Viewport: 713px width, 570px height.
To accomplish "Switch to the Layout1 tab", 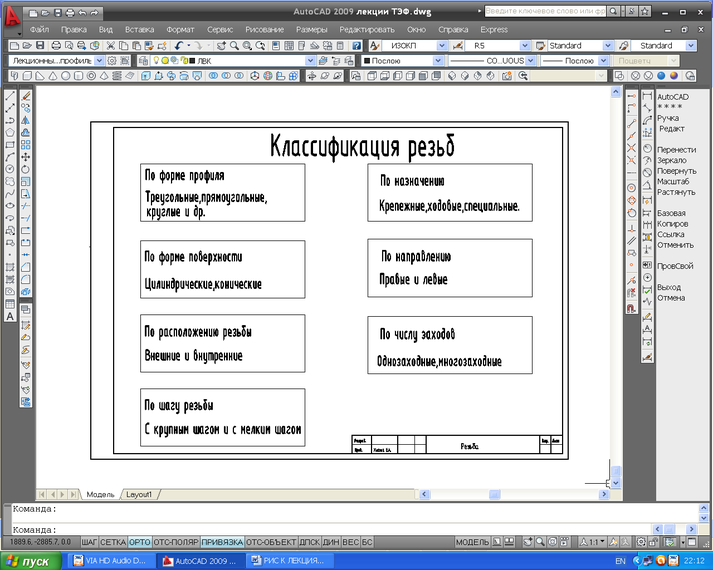I will [137, 495].
